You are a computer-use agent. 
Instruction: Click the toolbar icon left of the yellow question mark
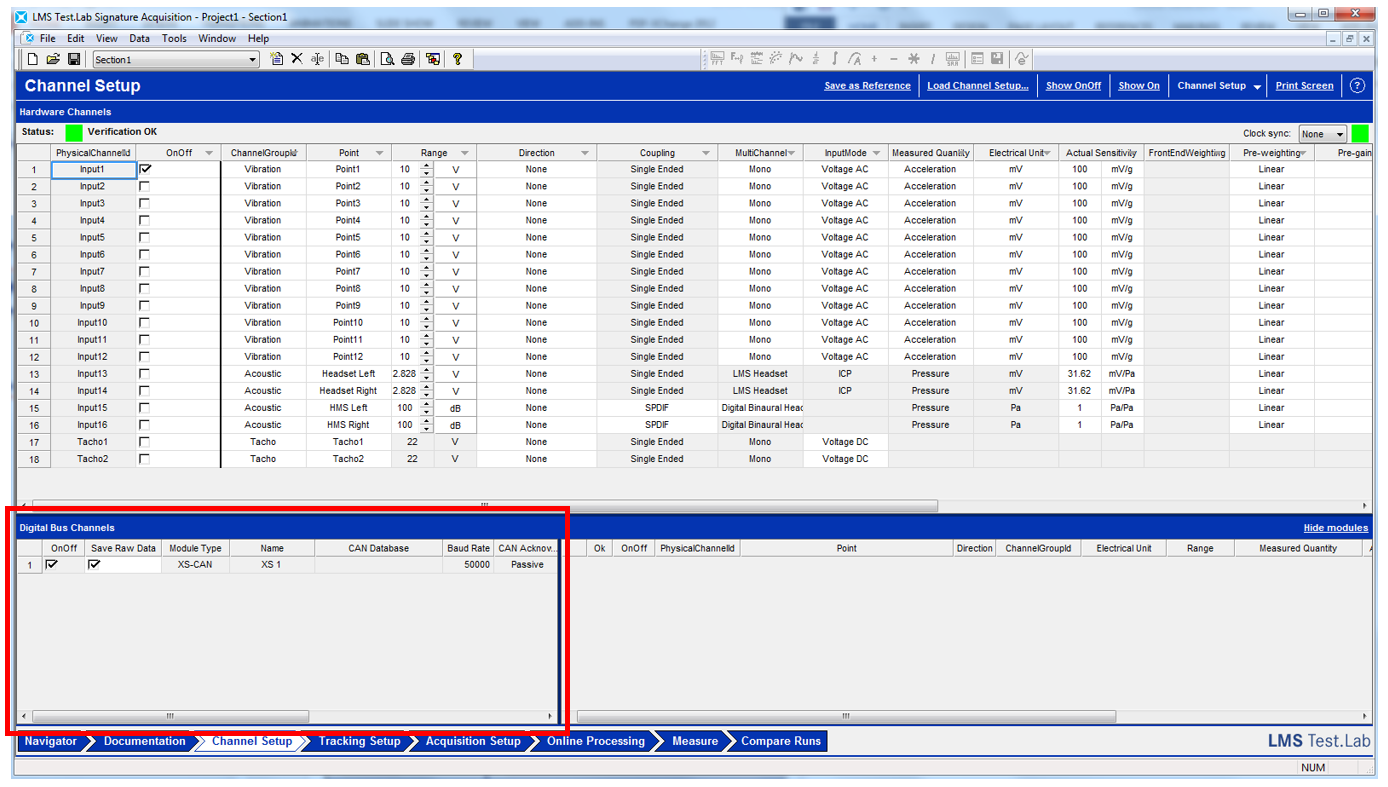[x=433, y=59]
